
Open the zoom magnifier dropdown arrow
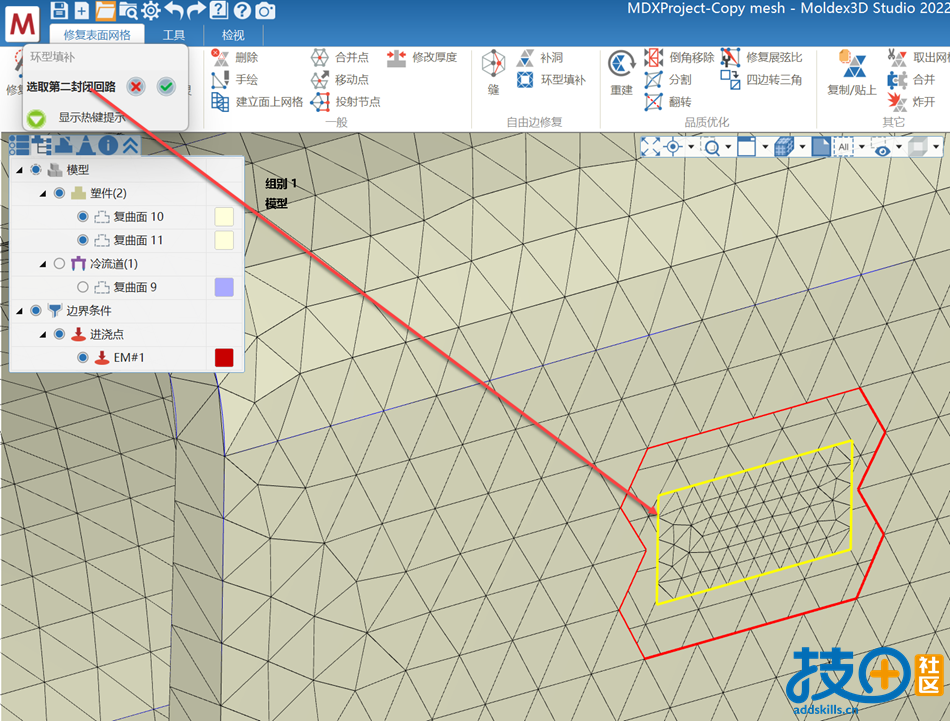click(x=728, y=147)
